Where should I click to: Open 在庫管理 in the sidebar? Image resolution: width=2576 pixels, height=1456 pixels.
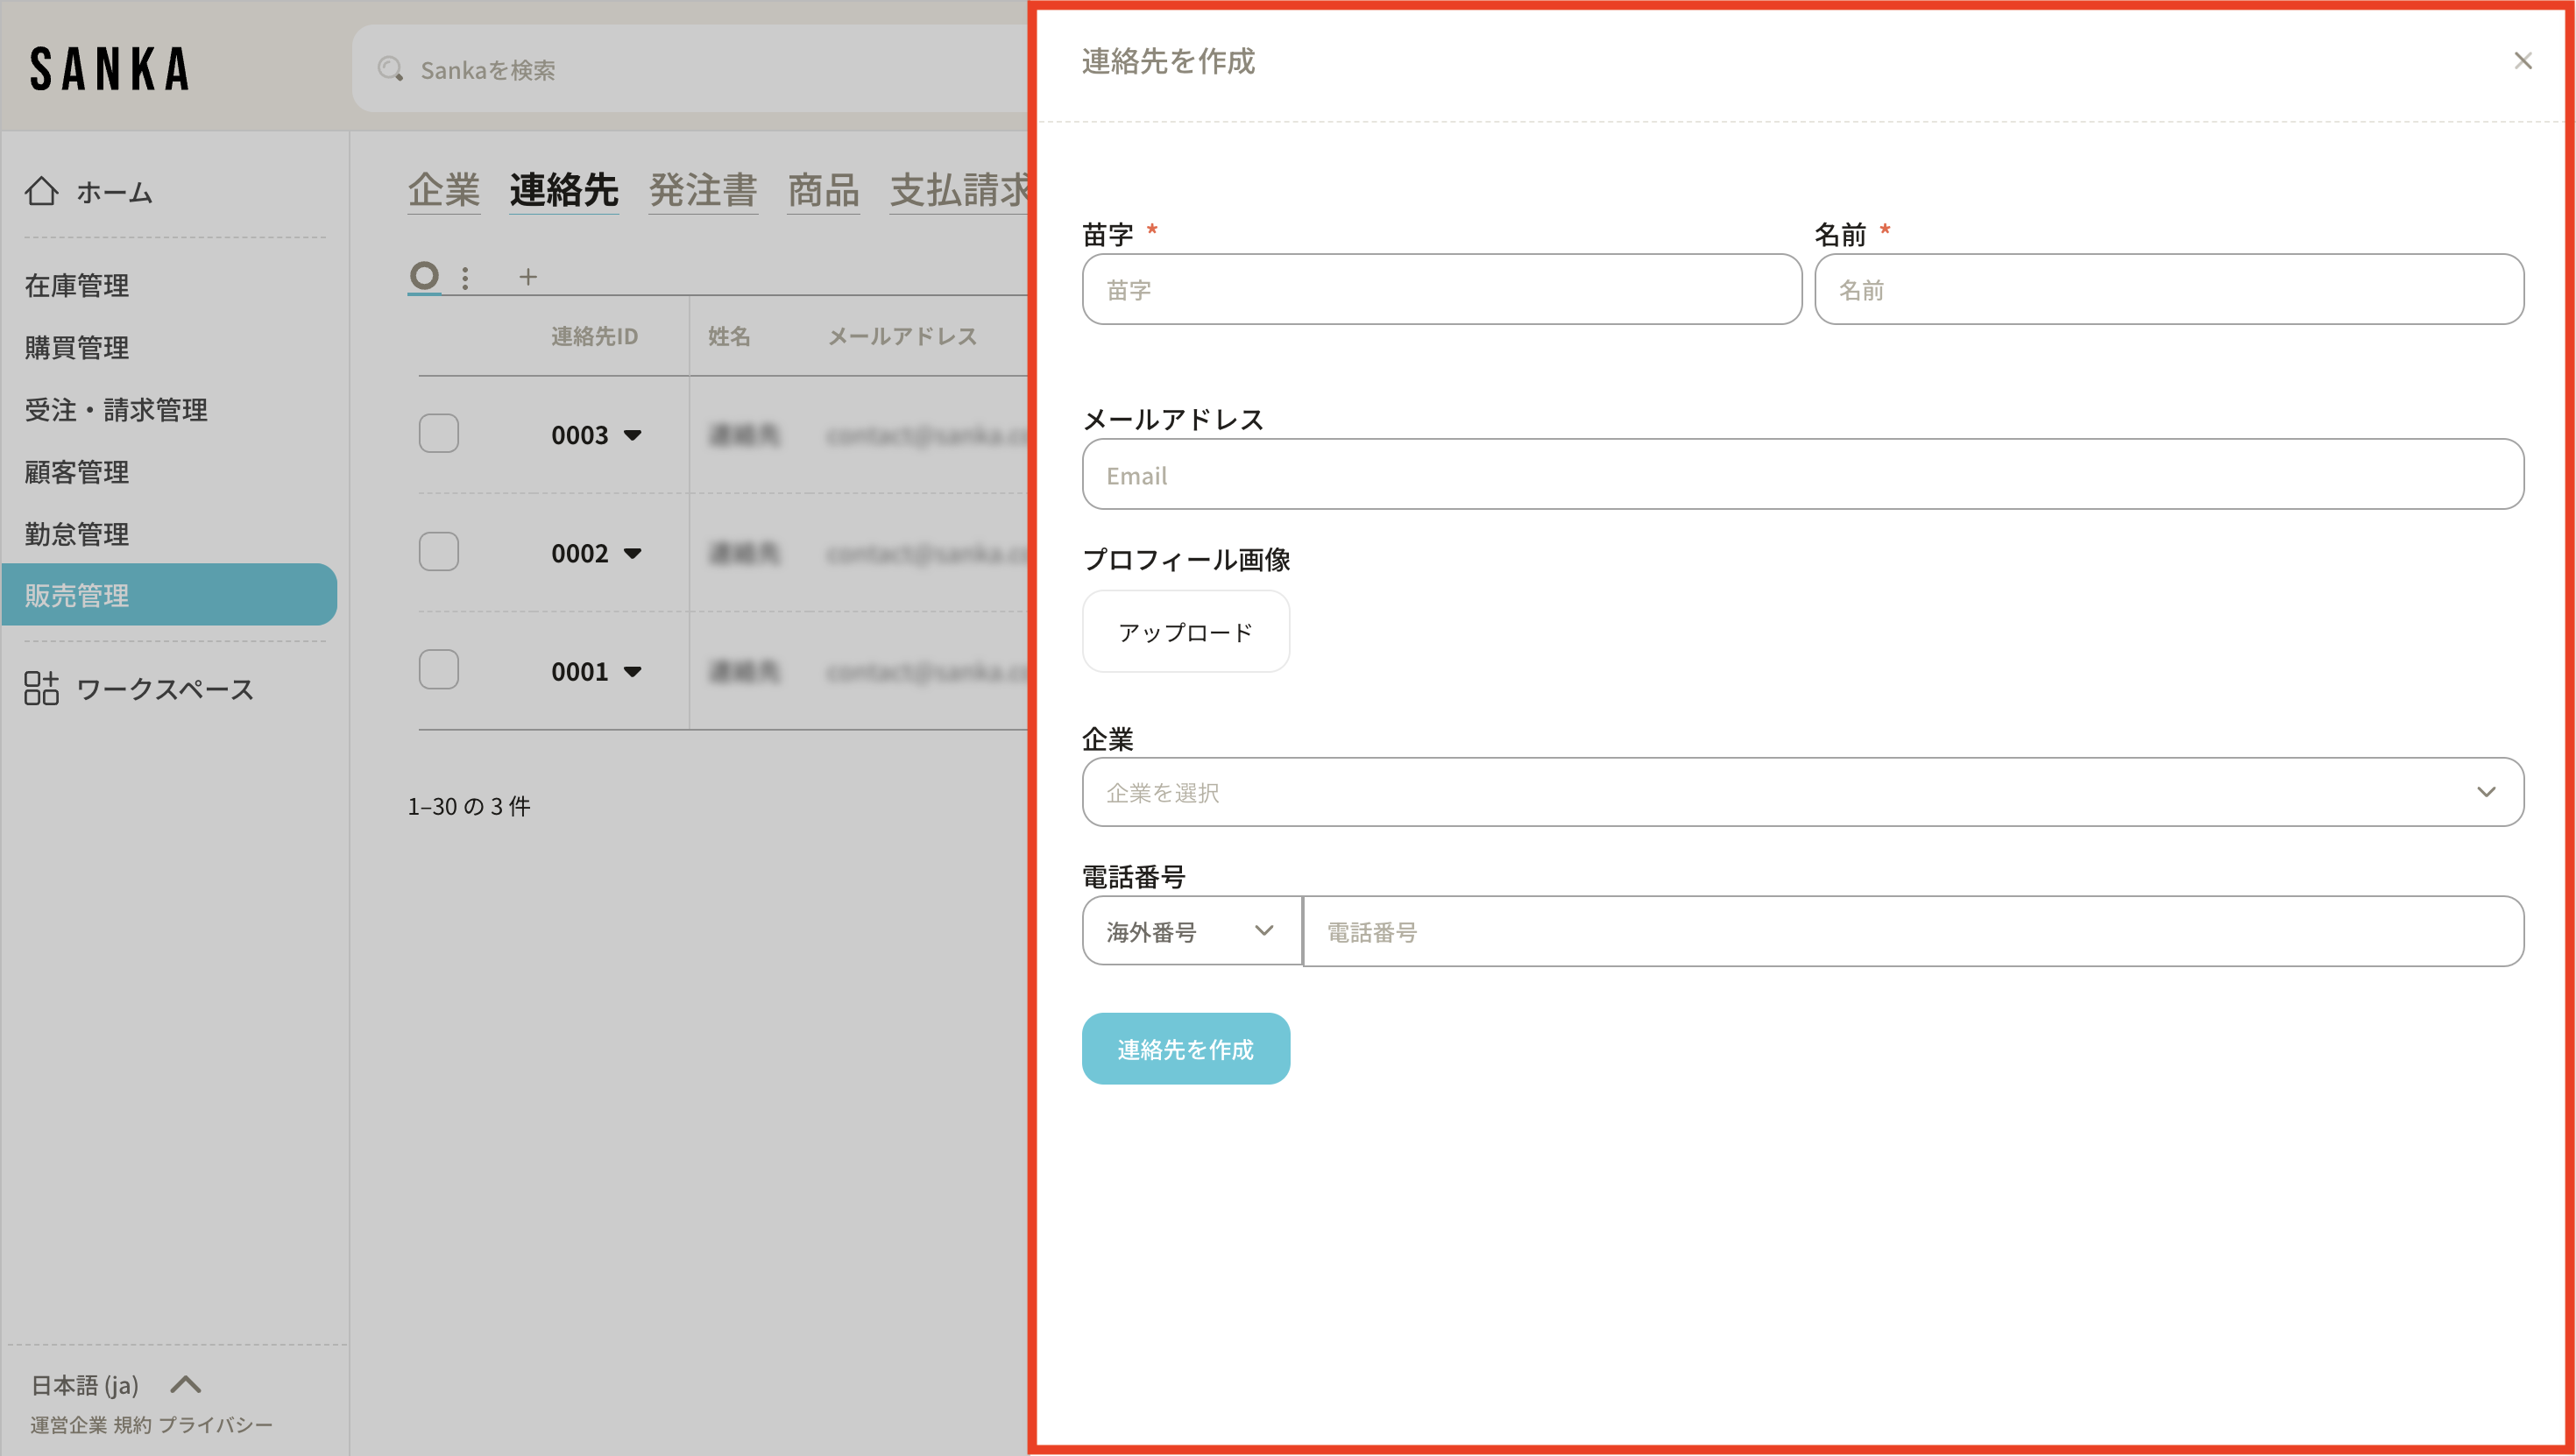click(77, 286)
